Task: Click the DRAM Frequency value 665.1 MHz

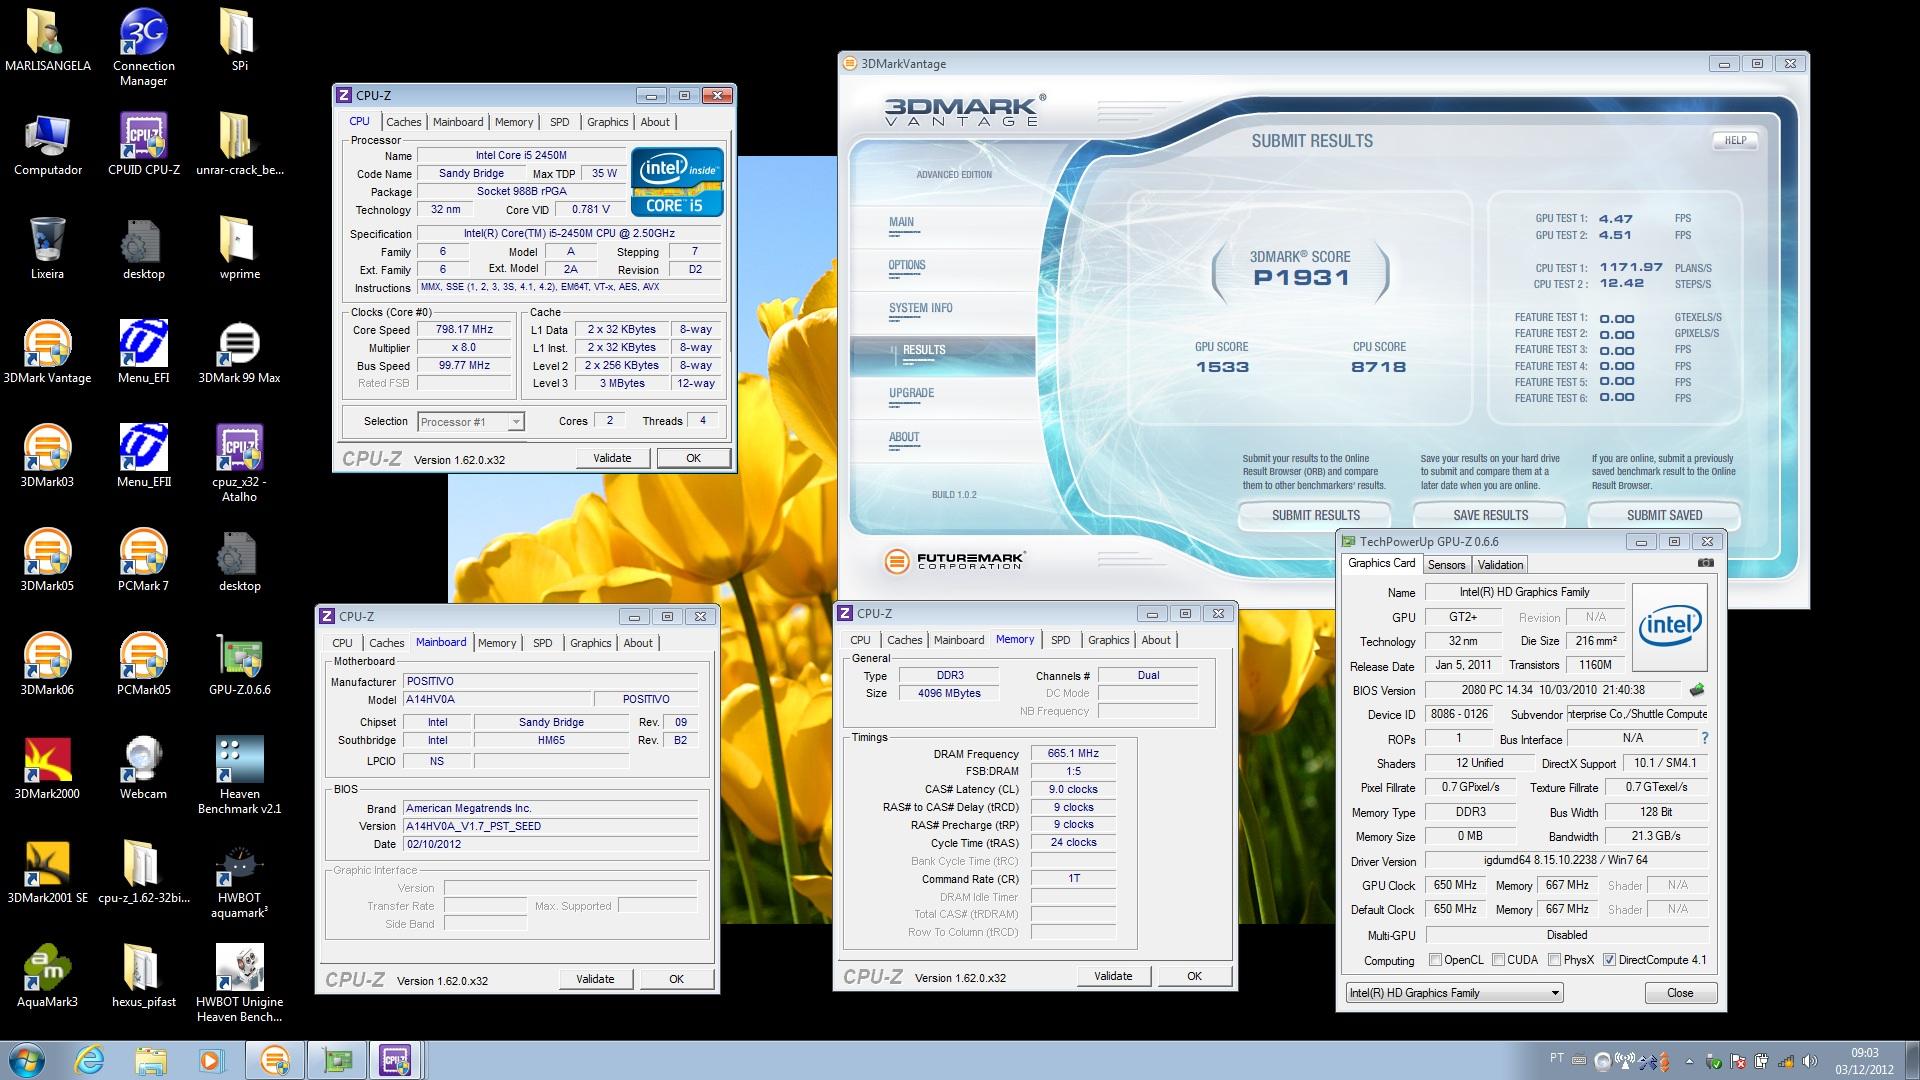Action: [1073, 754]
